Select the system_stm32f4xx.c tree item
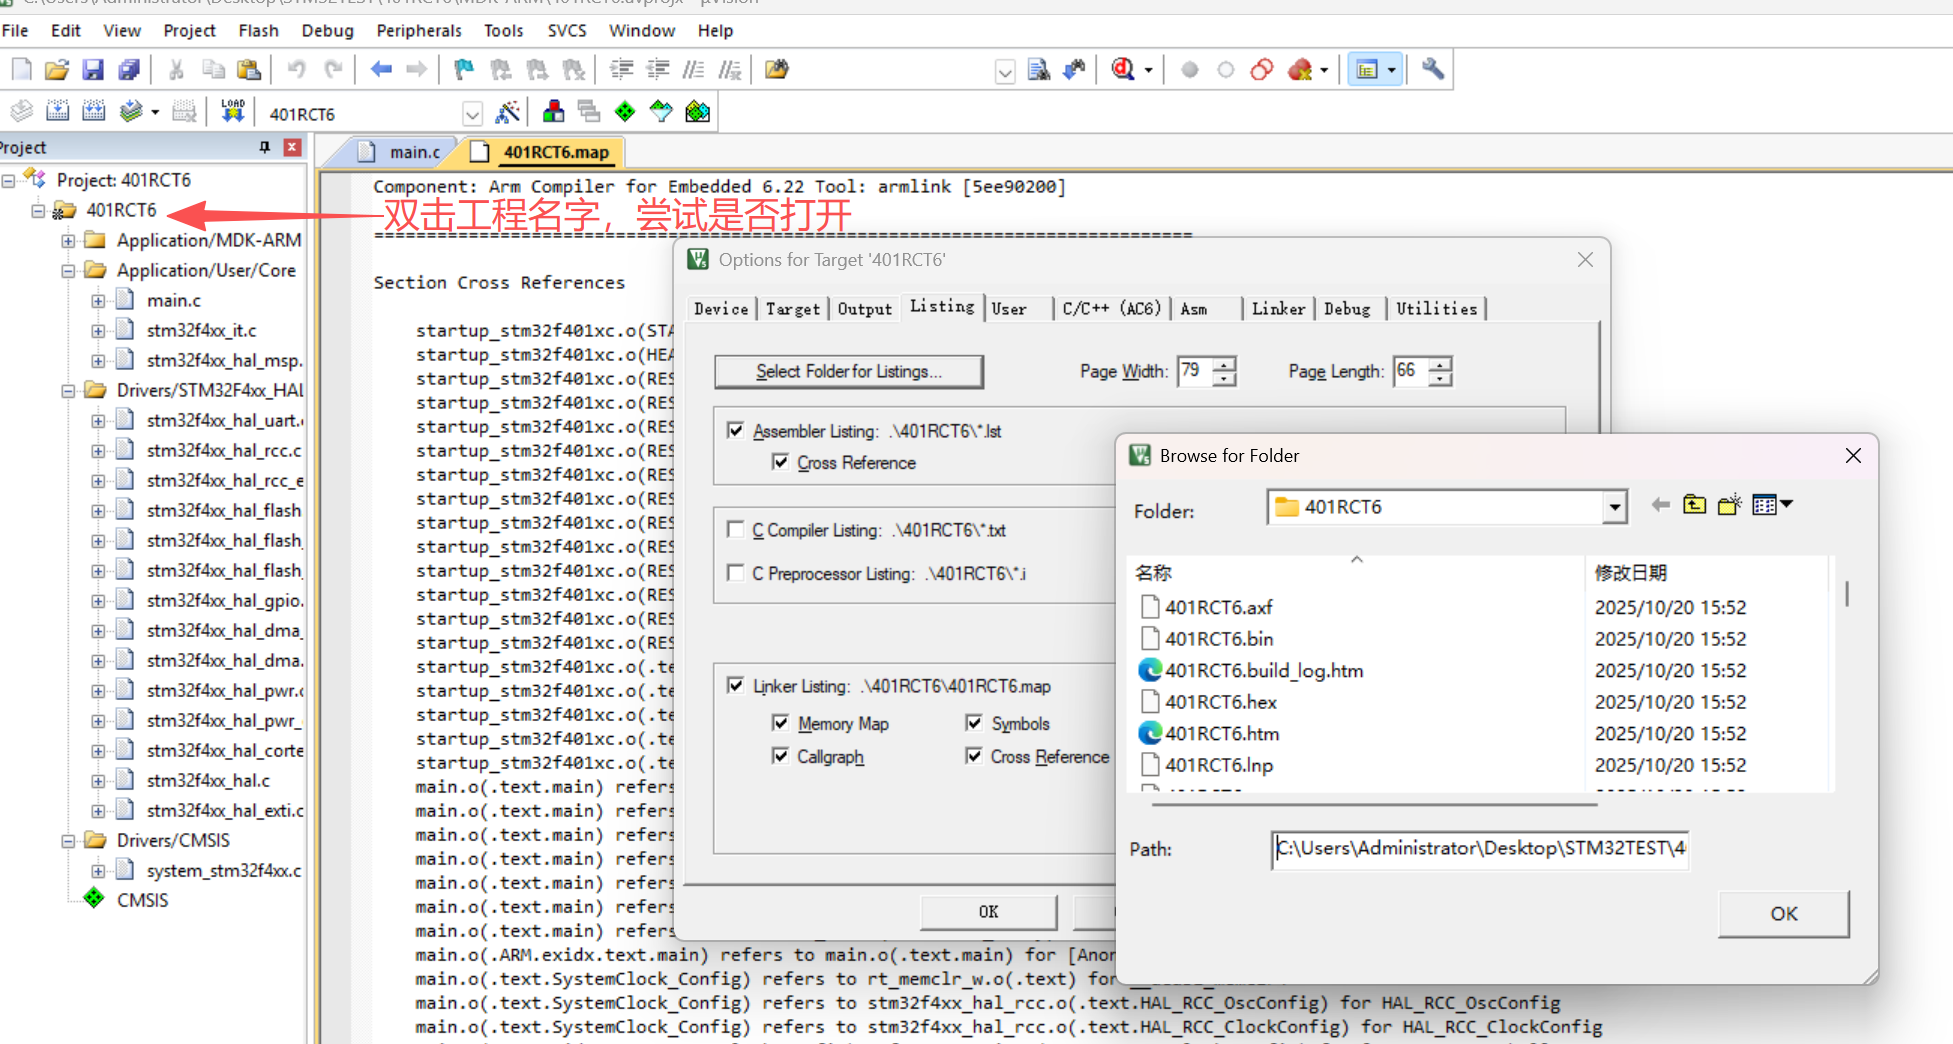Image resolution: width=1953 pixels, height=1044 pixels. coord(224,871)
